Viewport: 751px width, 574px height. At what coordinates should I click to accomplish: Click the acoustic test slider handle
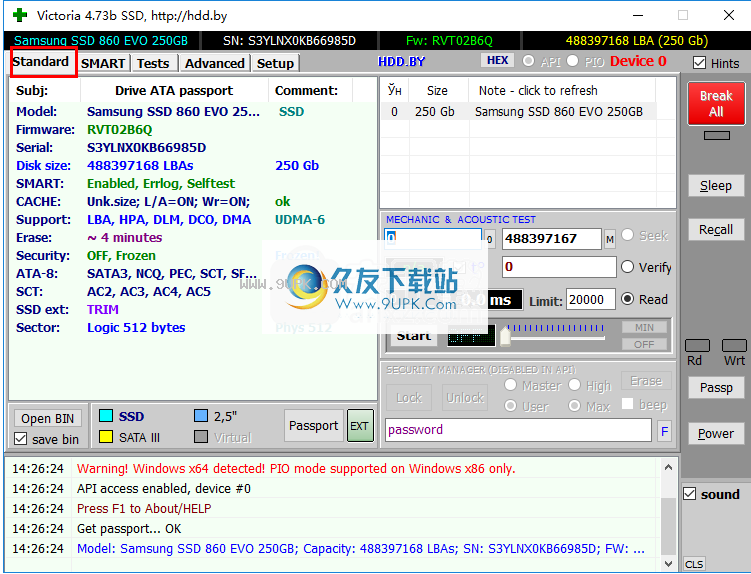tap(505, 336)
